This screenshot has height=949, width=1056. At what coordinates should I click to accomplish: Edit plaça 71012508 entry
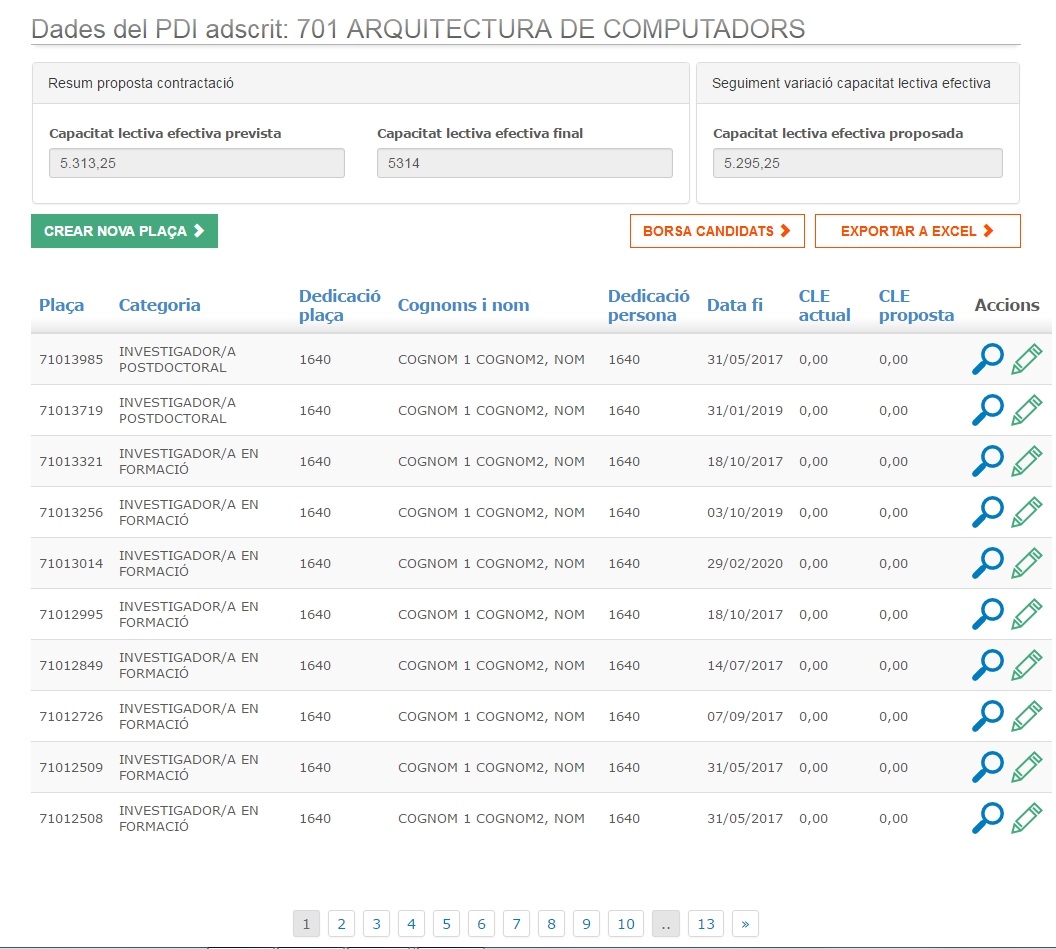click(1026, 818)
